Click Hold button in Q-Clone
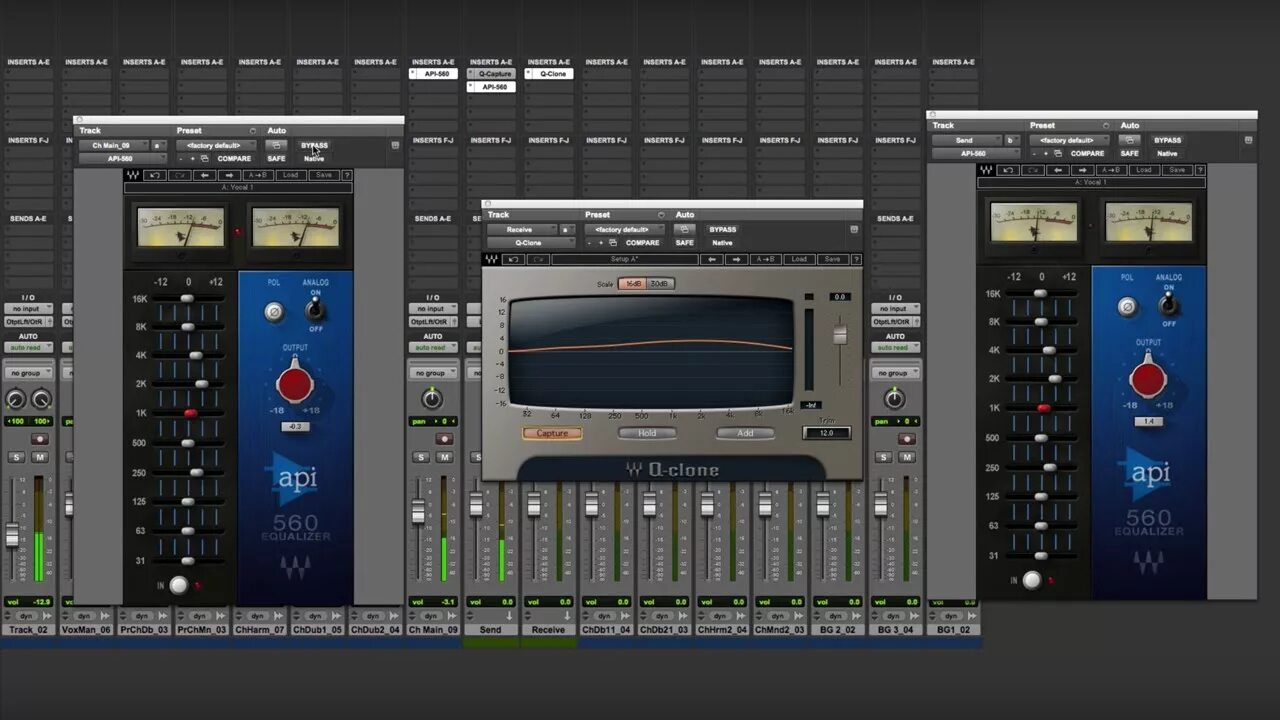 [647, 433]
